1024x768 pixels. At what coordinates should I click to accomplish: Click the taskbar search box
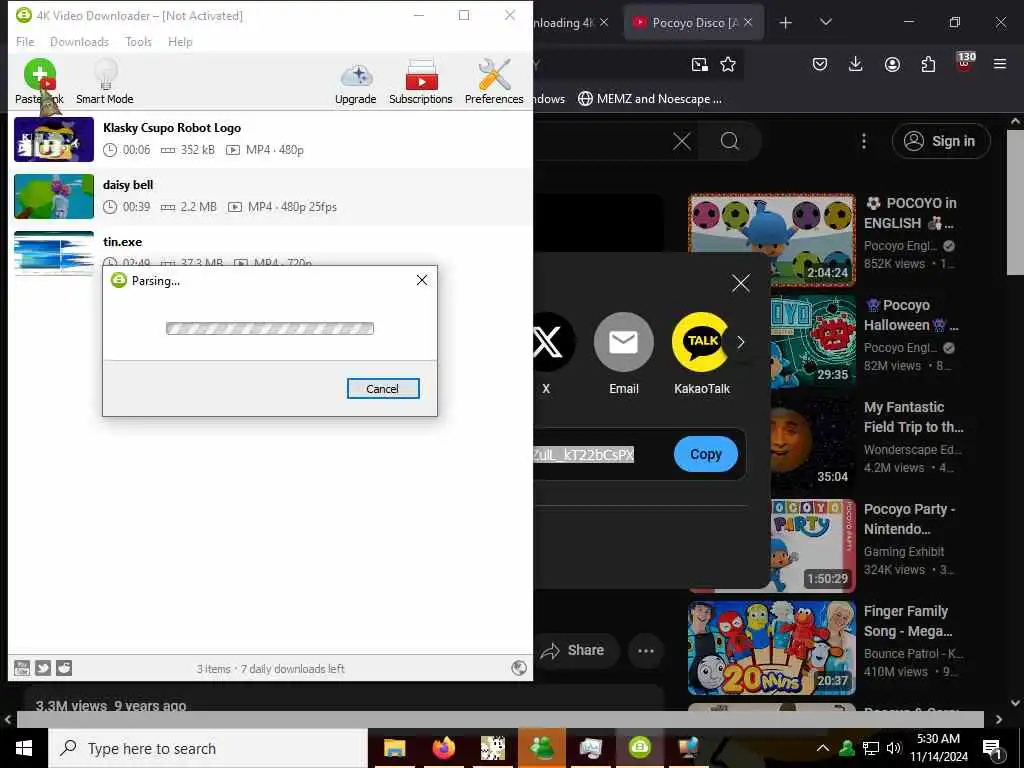tap(208, 748)
